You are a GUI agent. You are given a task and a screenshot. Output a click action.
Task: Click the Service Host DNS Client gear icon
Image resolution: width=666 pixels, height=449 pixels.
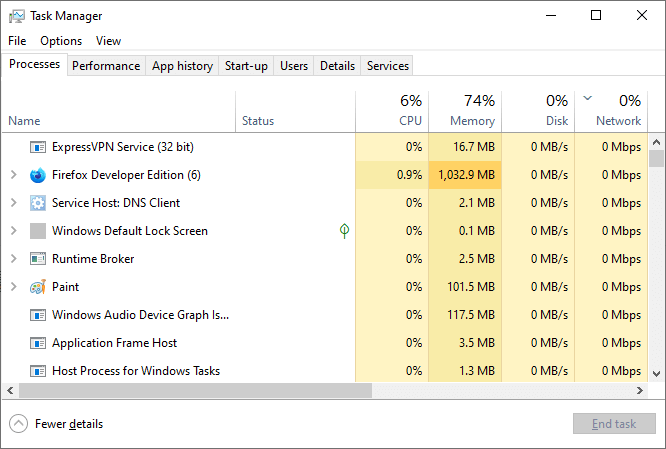pyautogui.click(x=38, y=203)
